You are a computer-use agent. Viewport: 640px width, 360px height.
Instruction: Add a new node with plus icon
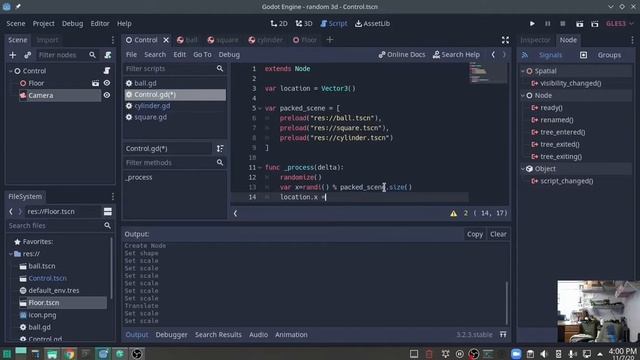[13, 55]
